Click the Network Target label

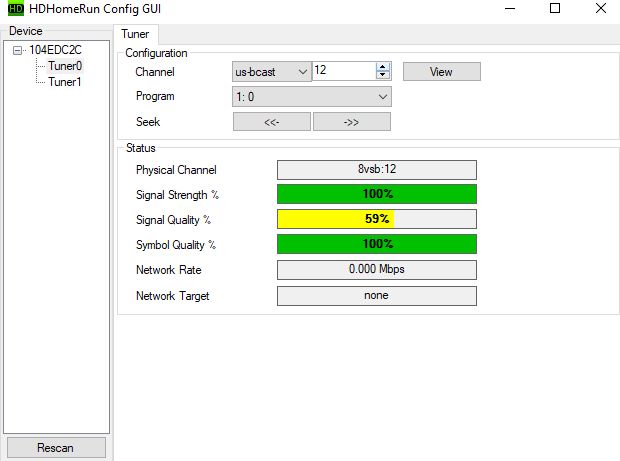[x=172, y=296]
